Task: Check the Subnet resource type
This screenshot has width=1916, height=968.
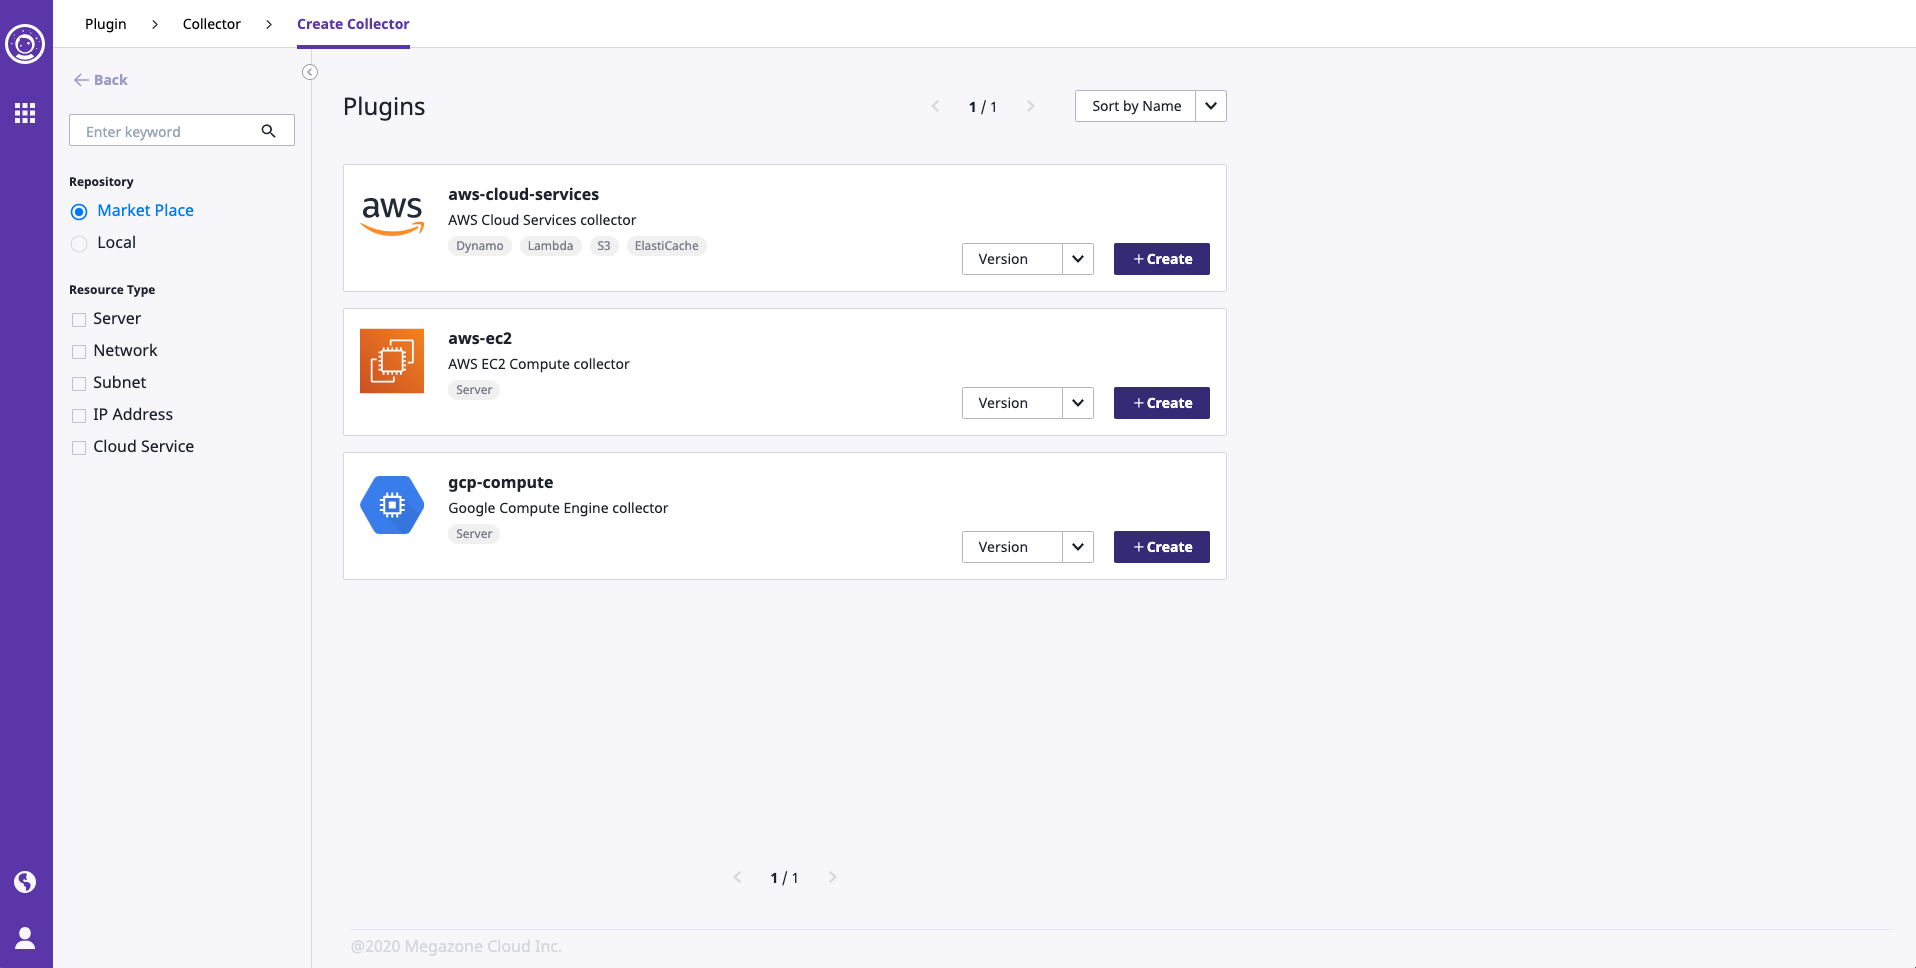Action: (79, 384)
